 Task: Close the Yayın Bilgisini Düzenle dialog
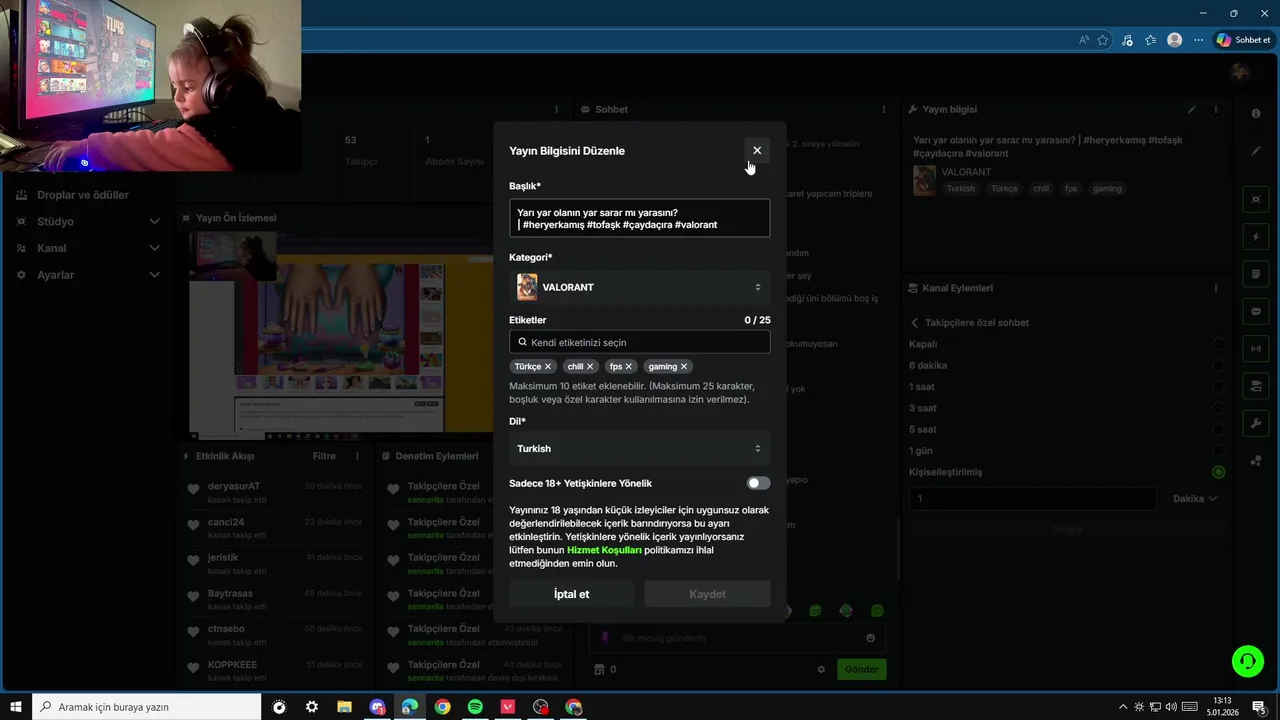click(x=757, y=151)
